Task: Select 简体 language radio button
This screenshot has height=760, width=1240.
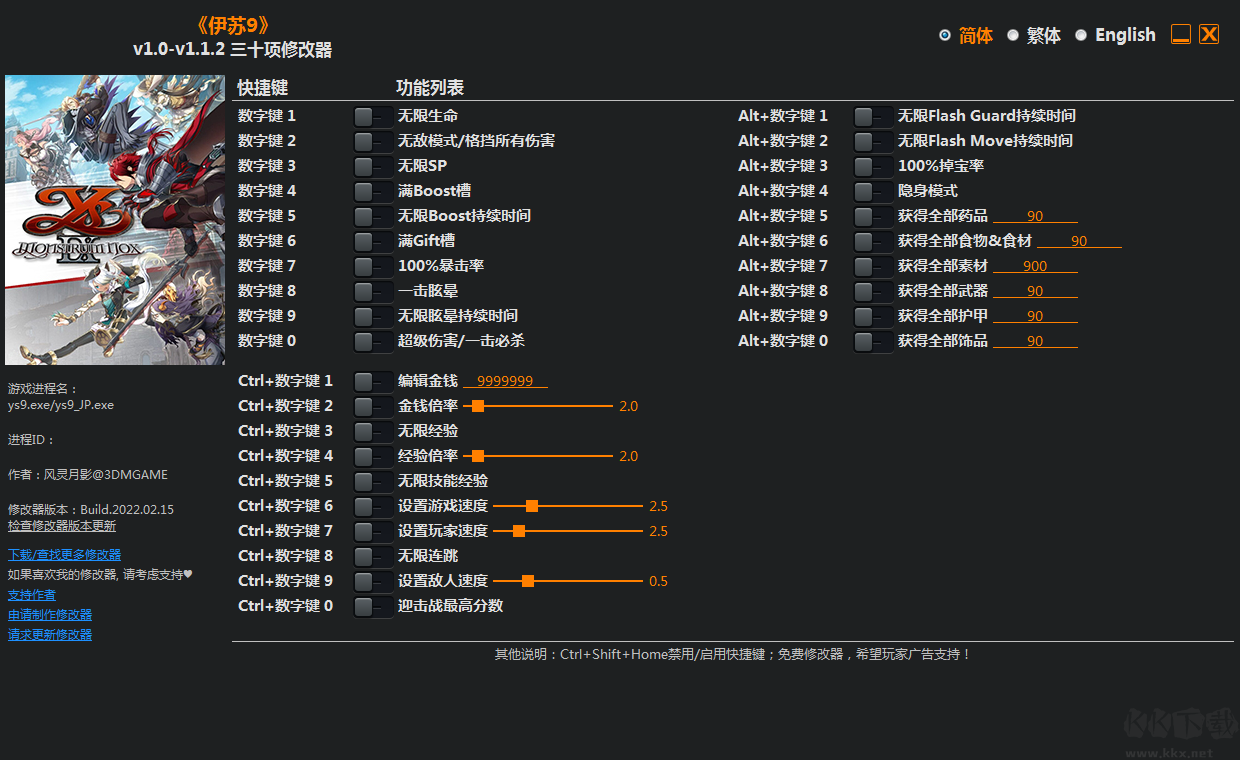Action: point(945,35)
